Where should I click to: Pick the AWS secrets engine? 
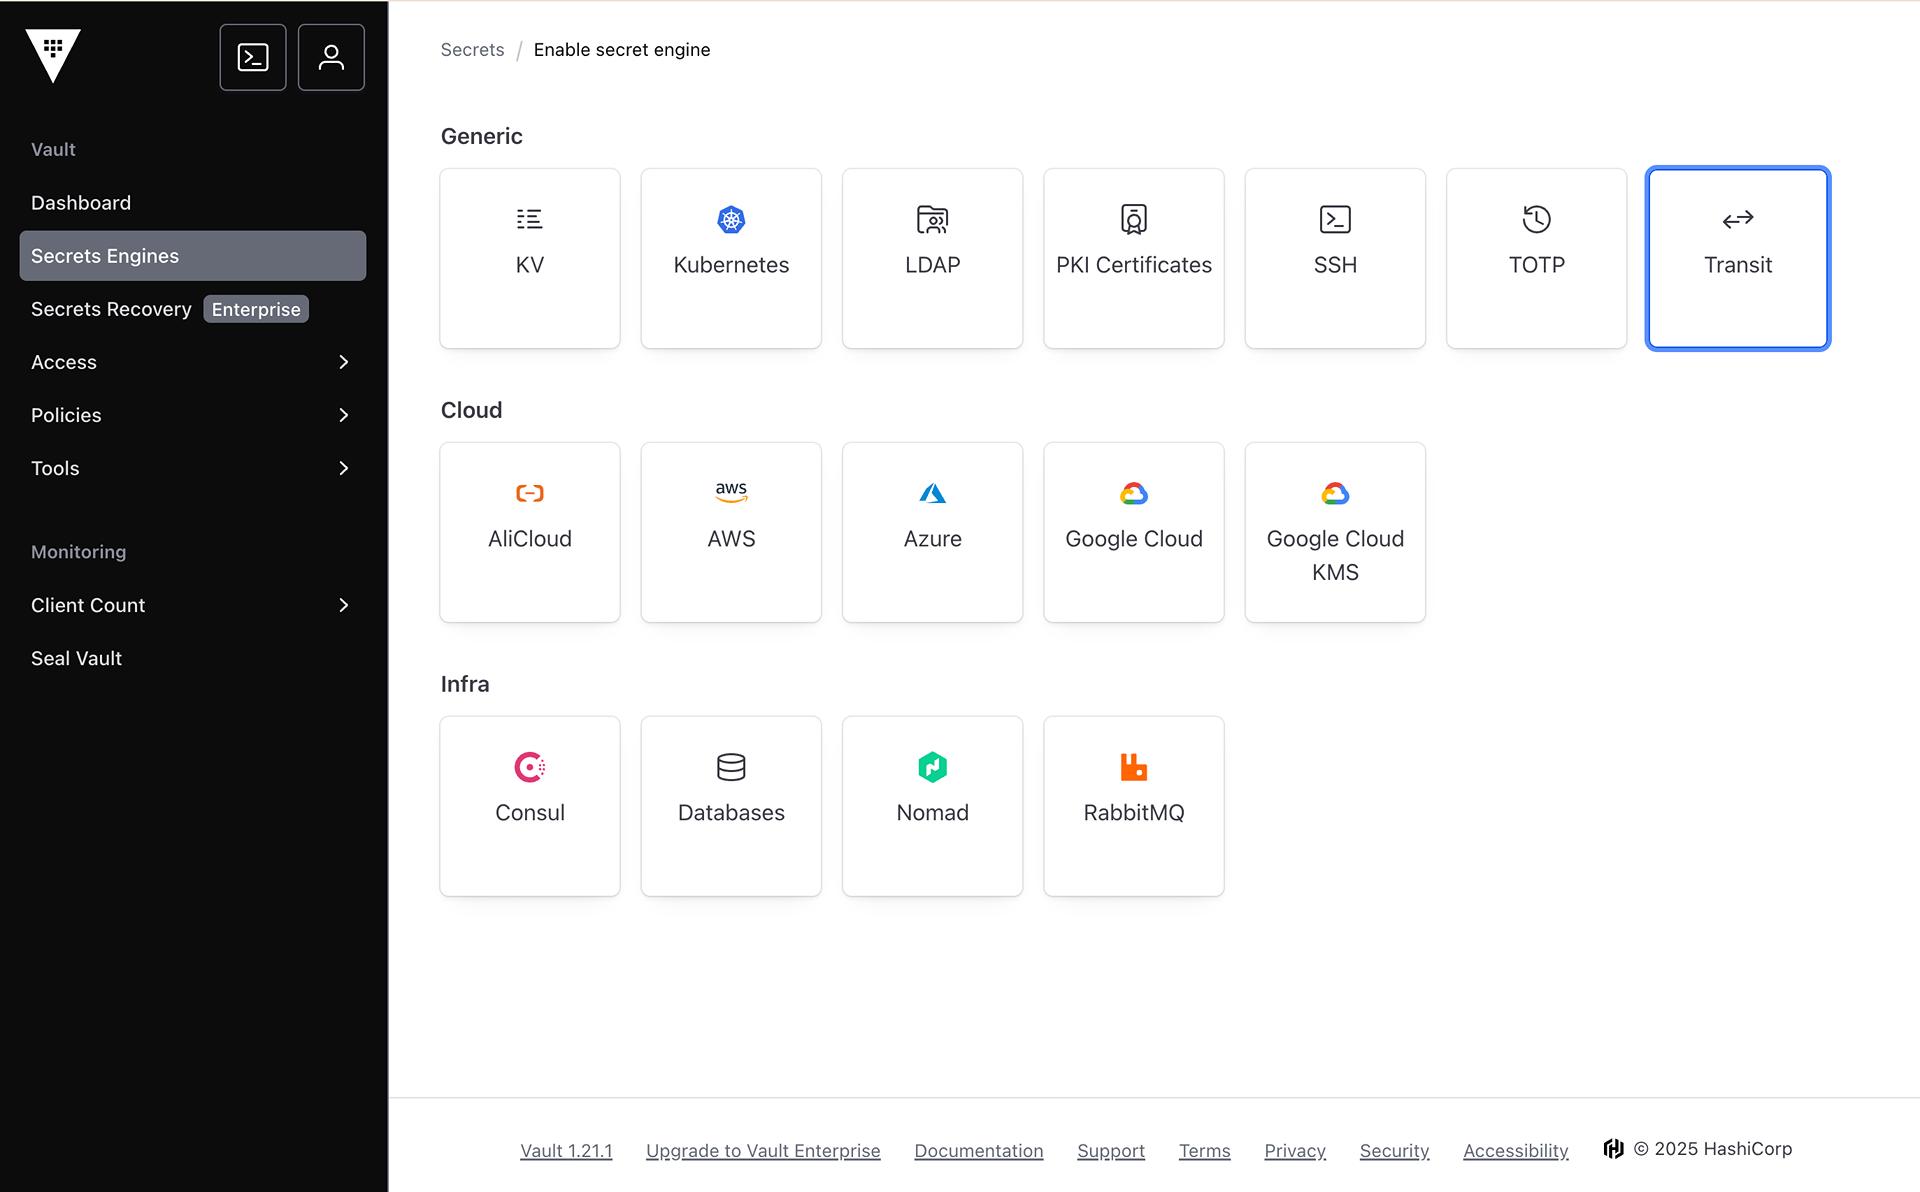point(731,532)
